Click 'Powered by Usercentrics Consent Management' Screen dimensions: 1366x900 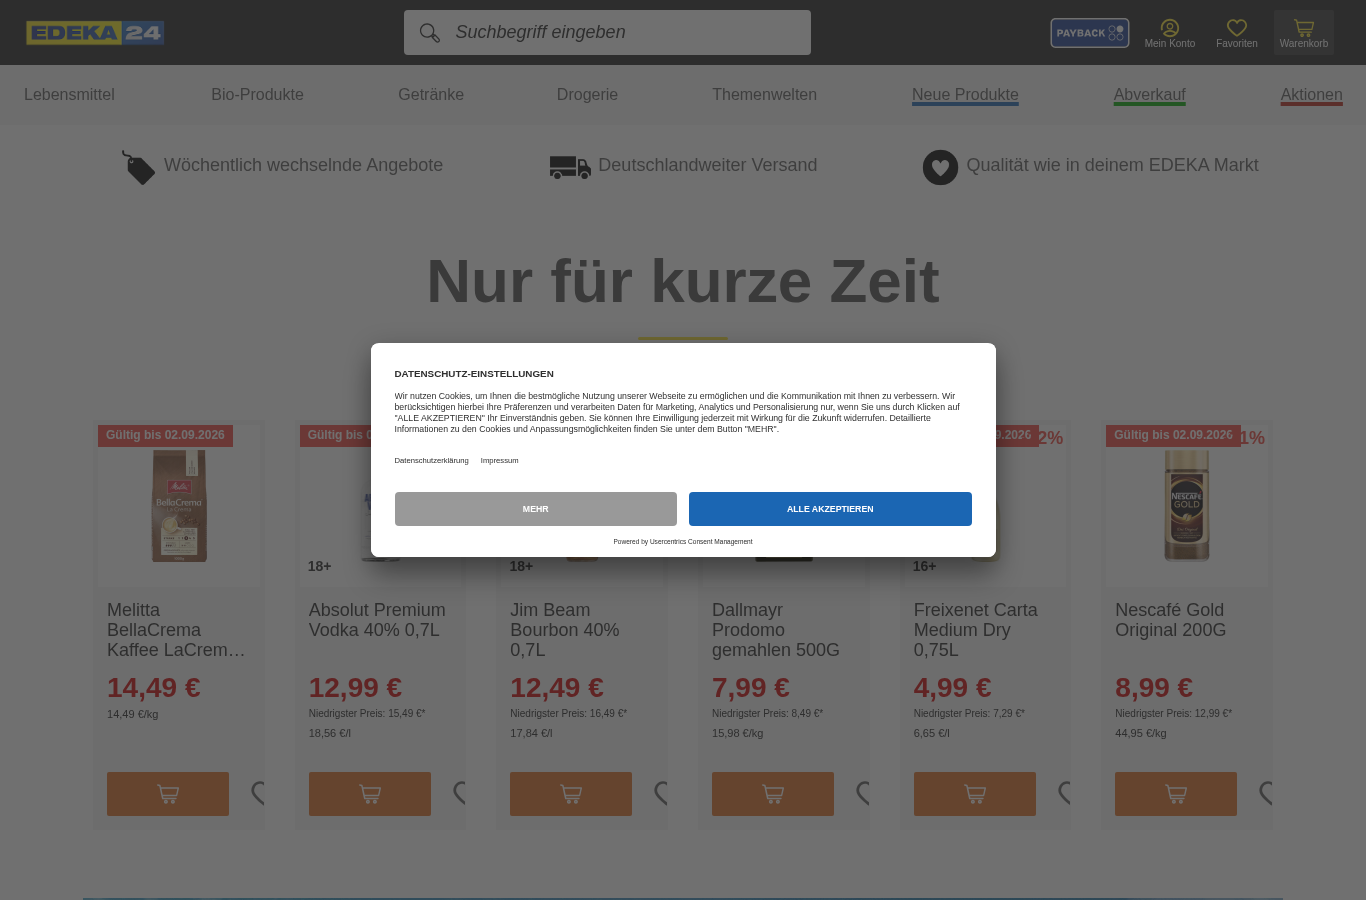point(683,541)
